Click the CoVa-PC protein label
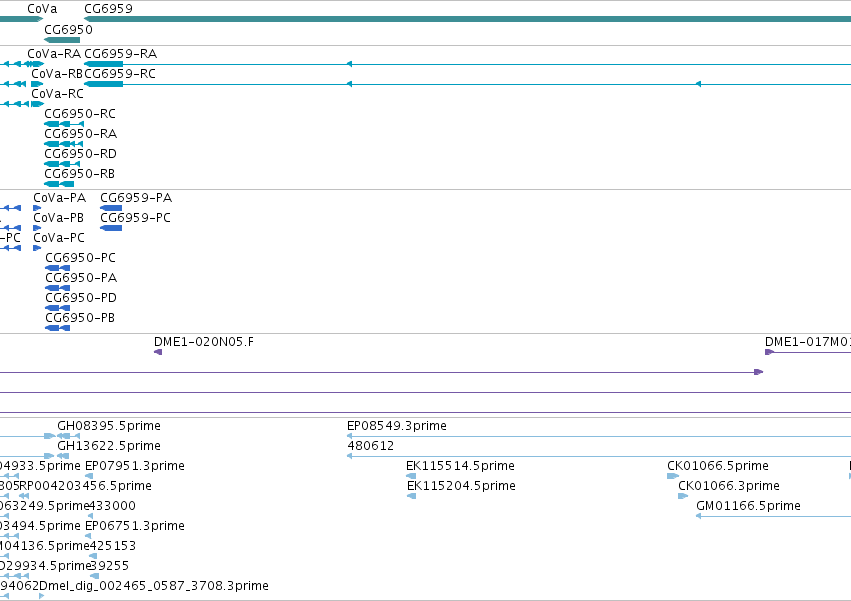The image size is (851, 601). 59,238
